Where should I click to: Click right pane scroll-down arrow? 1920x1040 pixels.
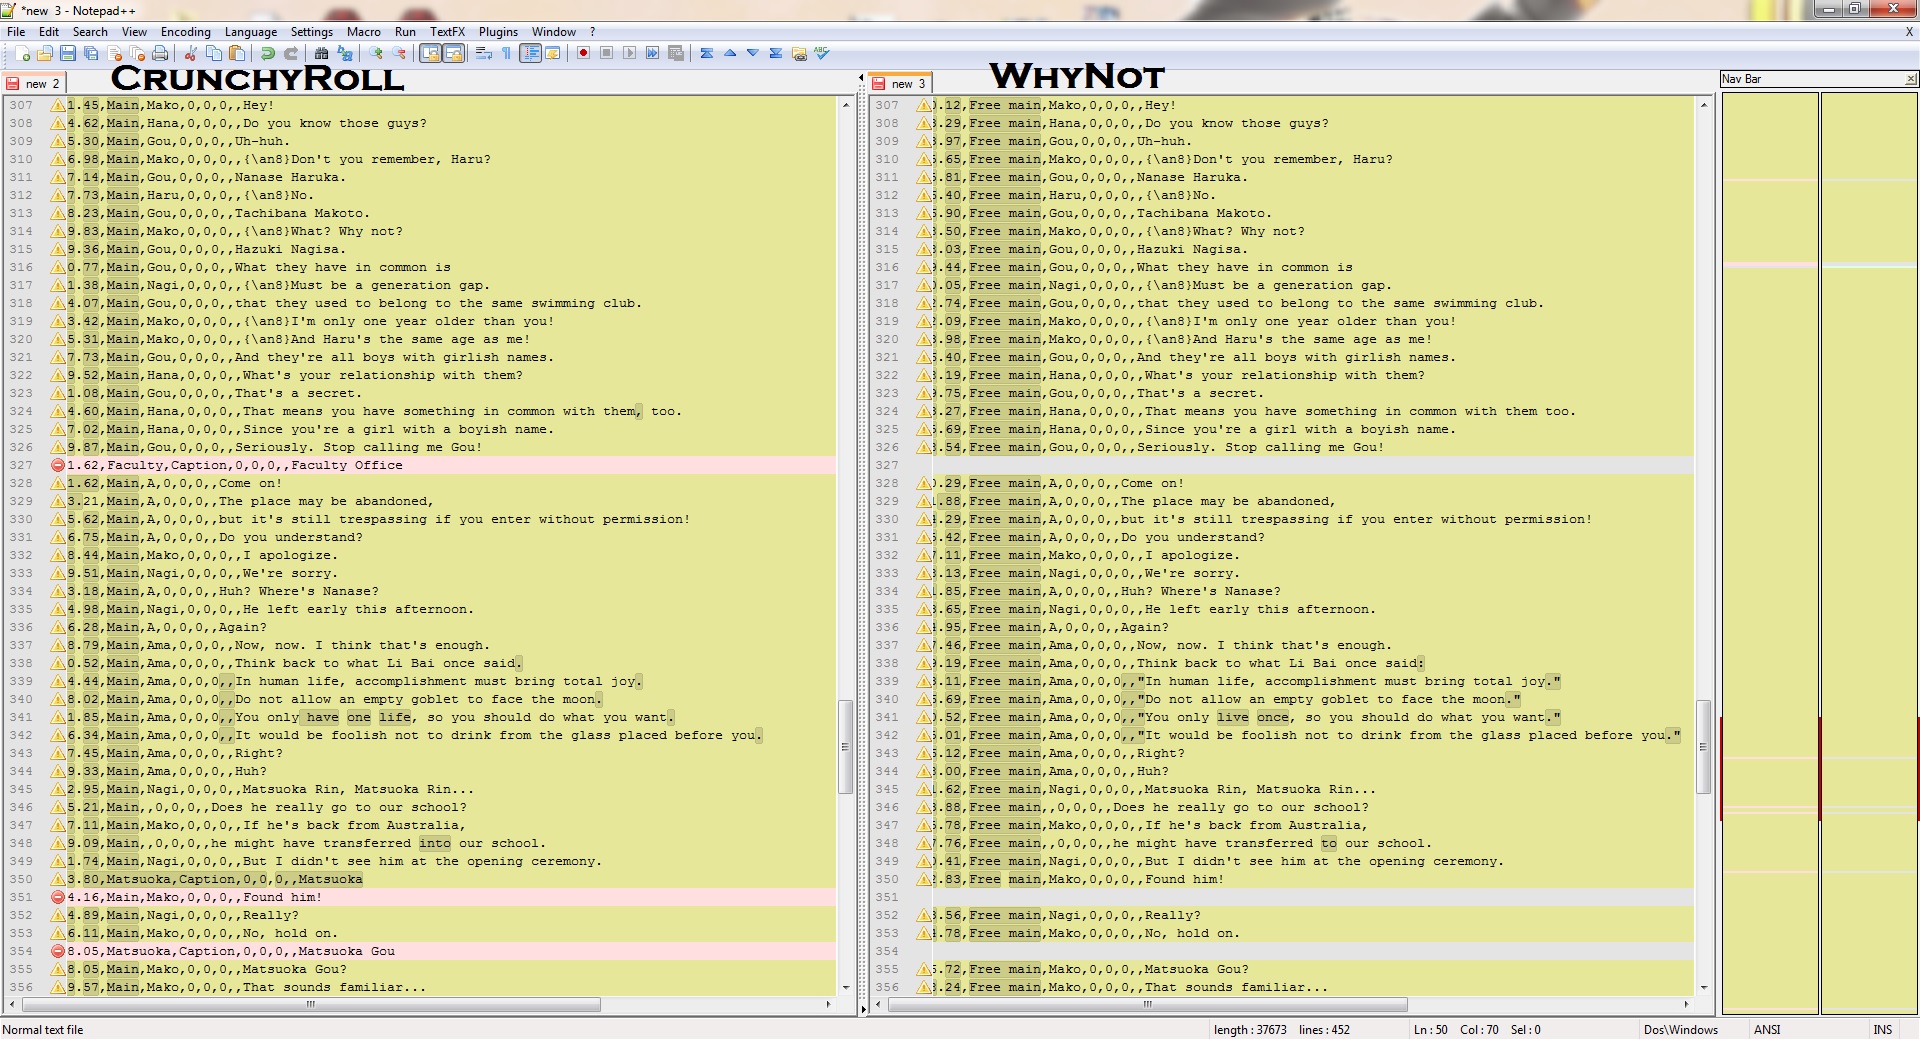[1705, 988]
